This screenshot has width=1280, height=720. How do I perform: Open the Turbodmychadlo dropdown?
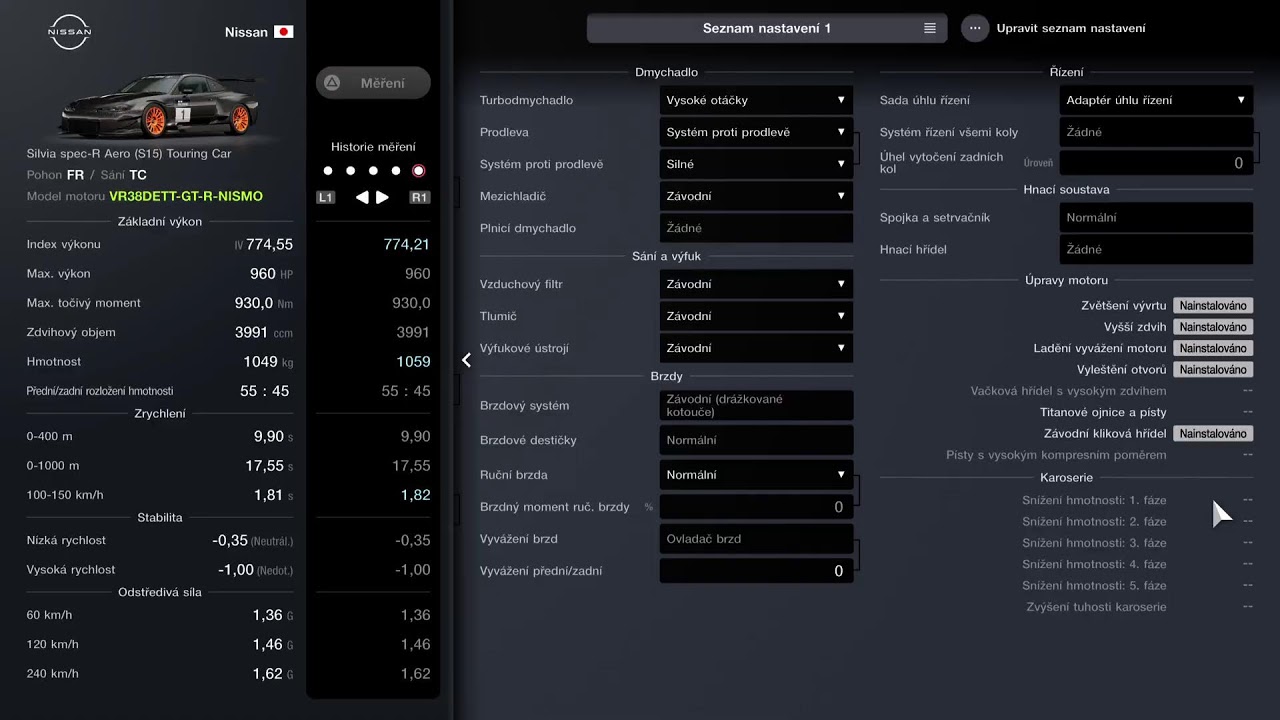[756, 100]
